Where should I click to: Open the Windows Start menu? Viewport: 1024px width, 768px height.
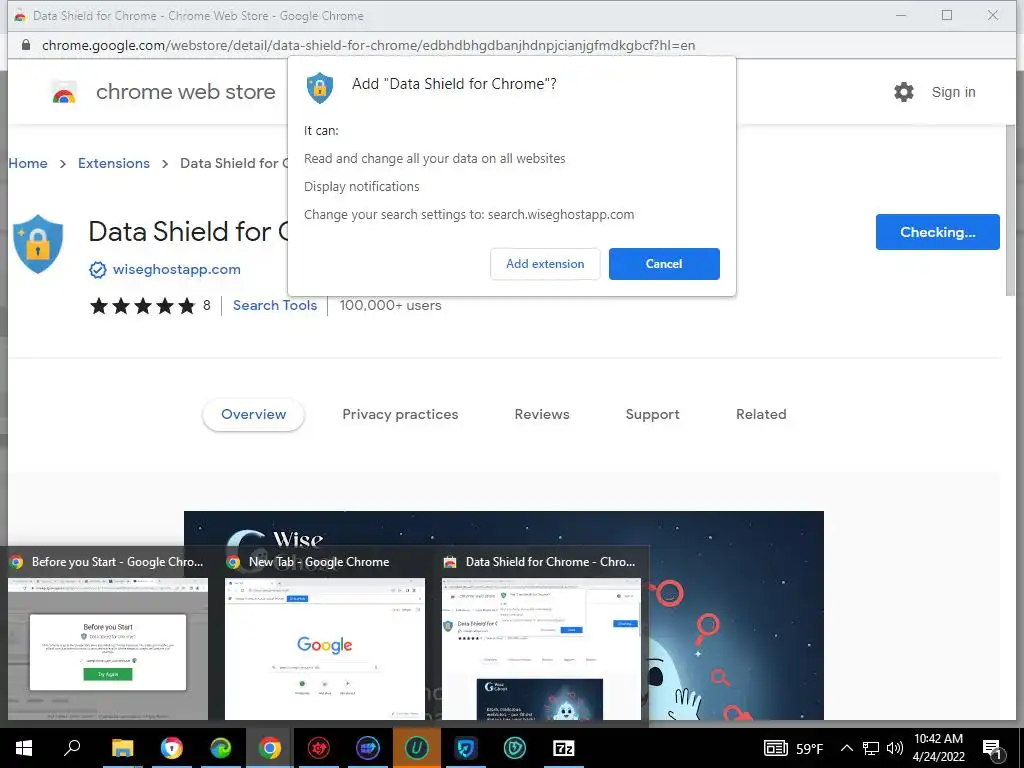click(24, 748)
